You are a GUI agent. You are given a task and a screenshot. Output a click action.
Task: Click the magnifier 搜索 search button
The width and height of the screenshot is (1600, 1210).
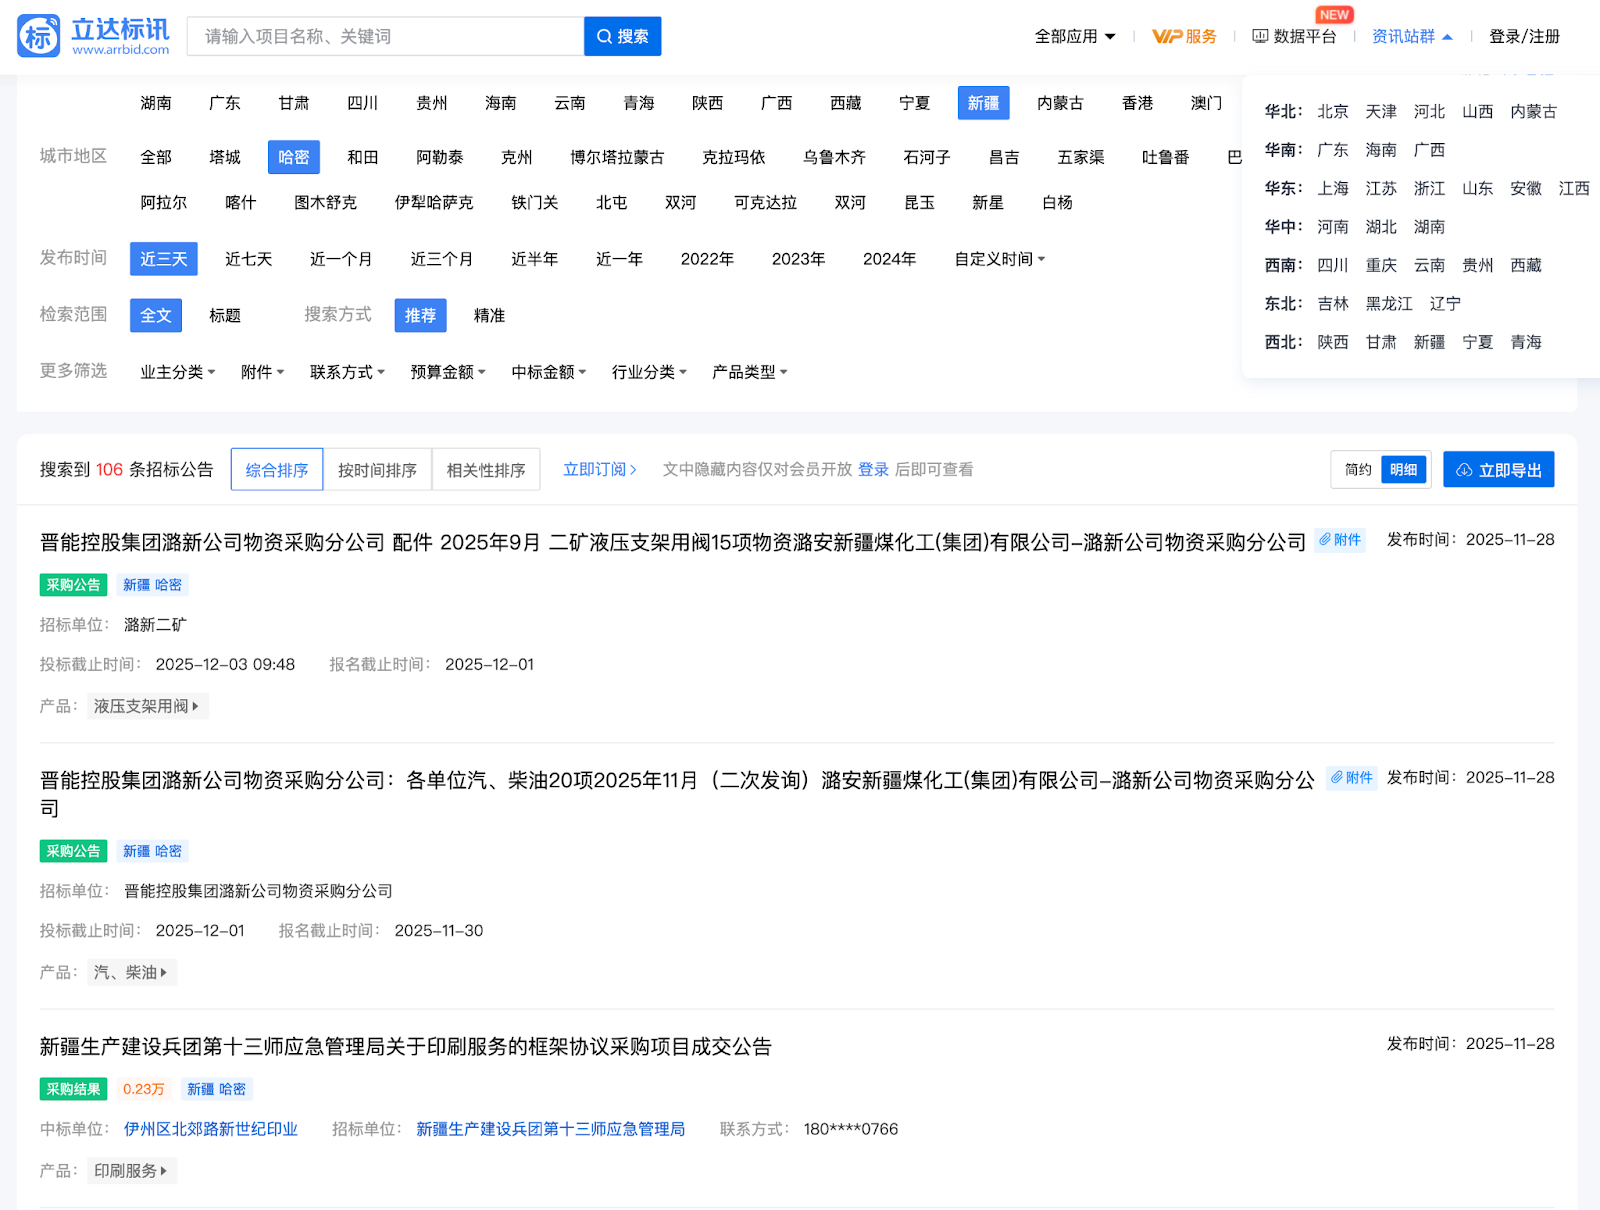[622, 36]
